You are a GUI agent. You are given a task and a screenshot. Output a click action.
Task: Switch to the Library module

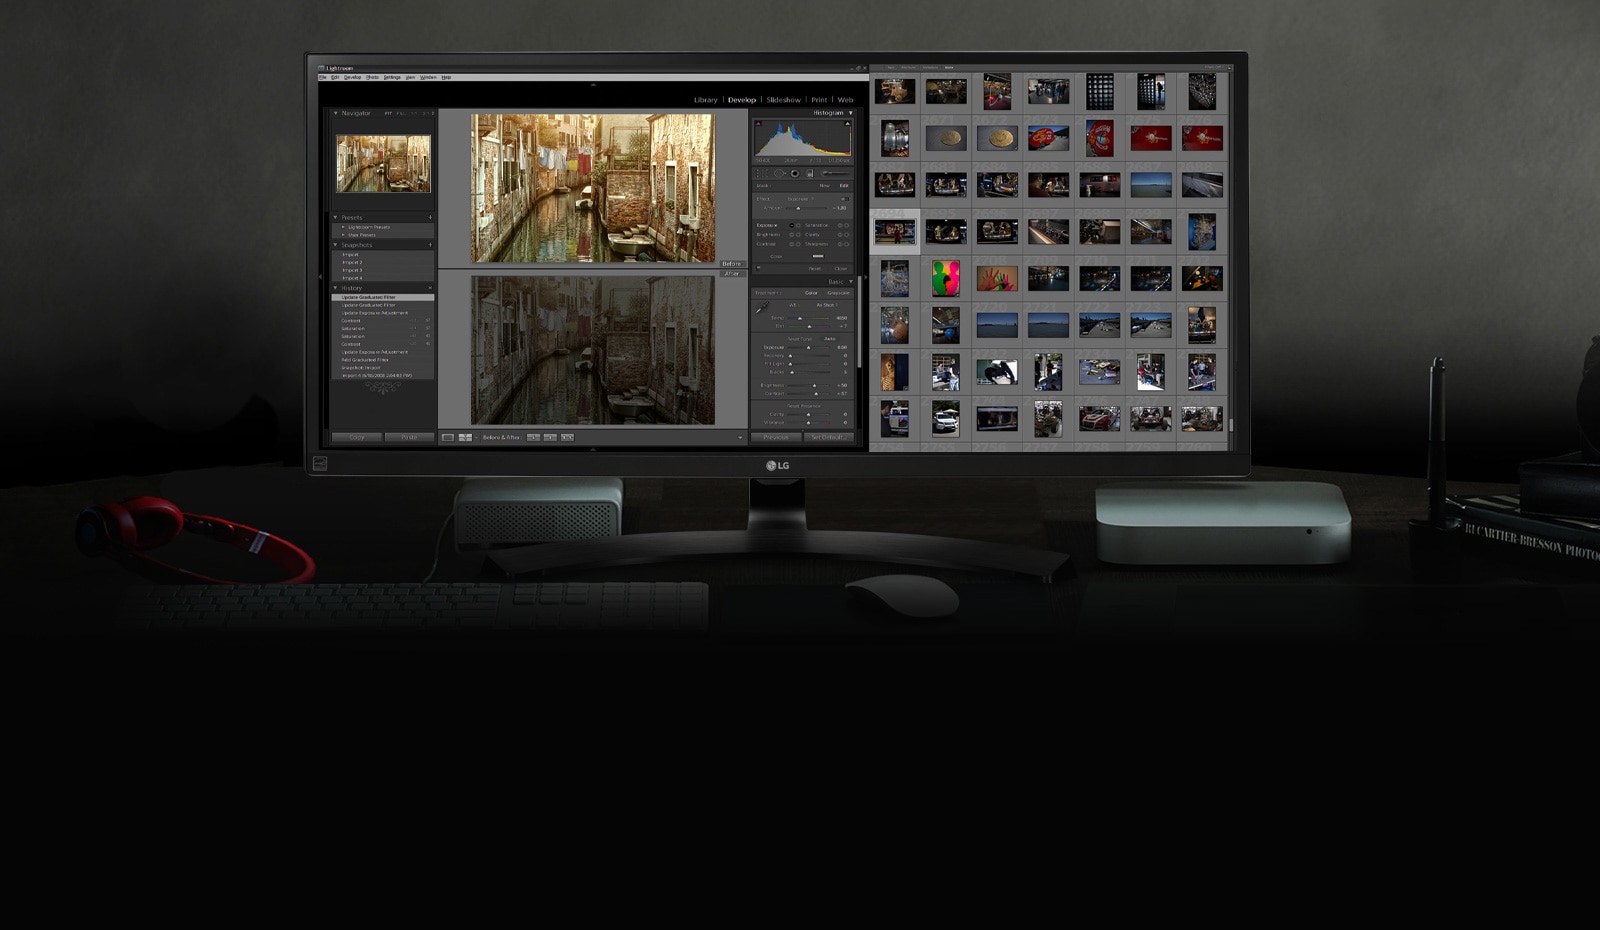point(705,99)
